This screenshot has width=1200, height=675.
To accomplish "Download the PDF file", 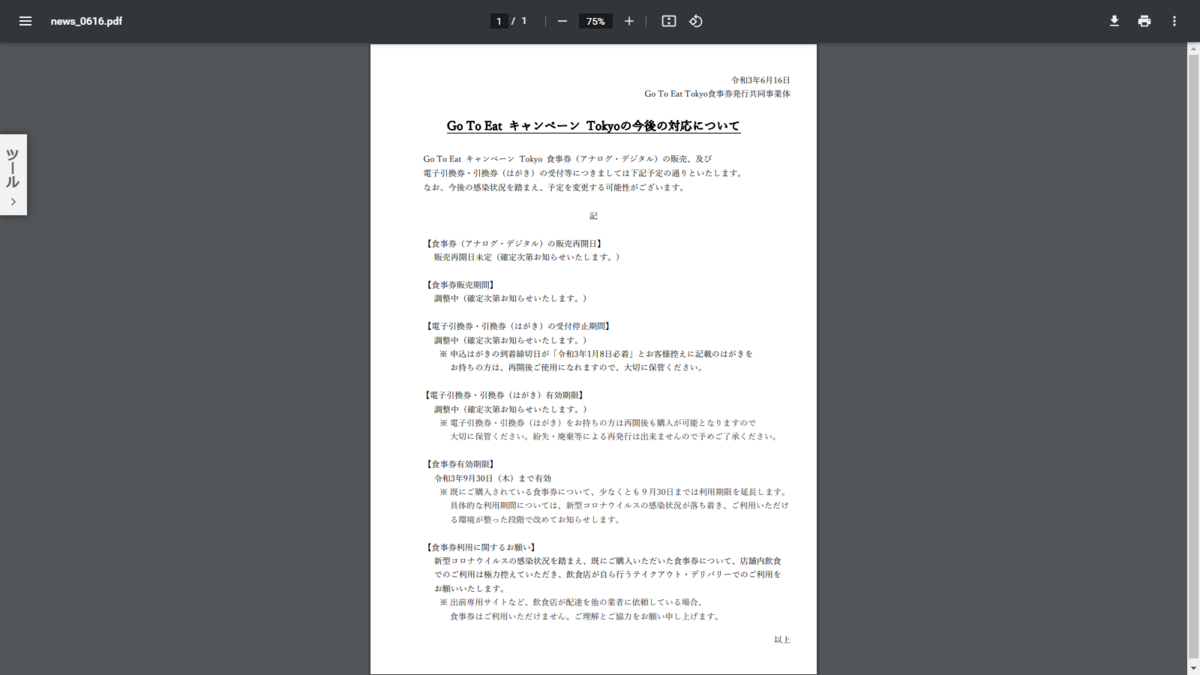I will pos(1114,21).
